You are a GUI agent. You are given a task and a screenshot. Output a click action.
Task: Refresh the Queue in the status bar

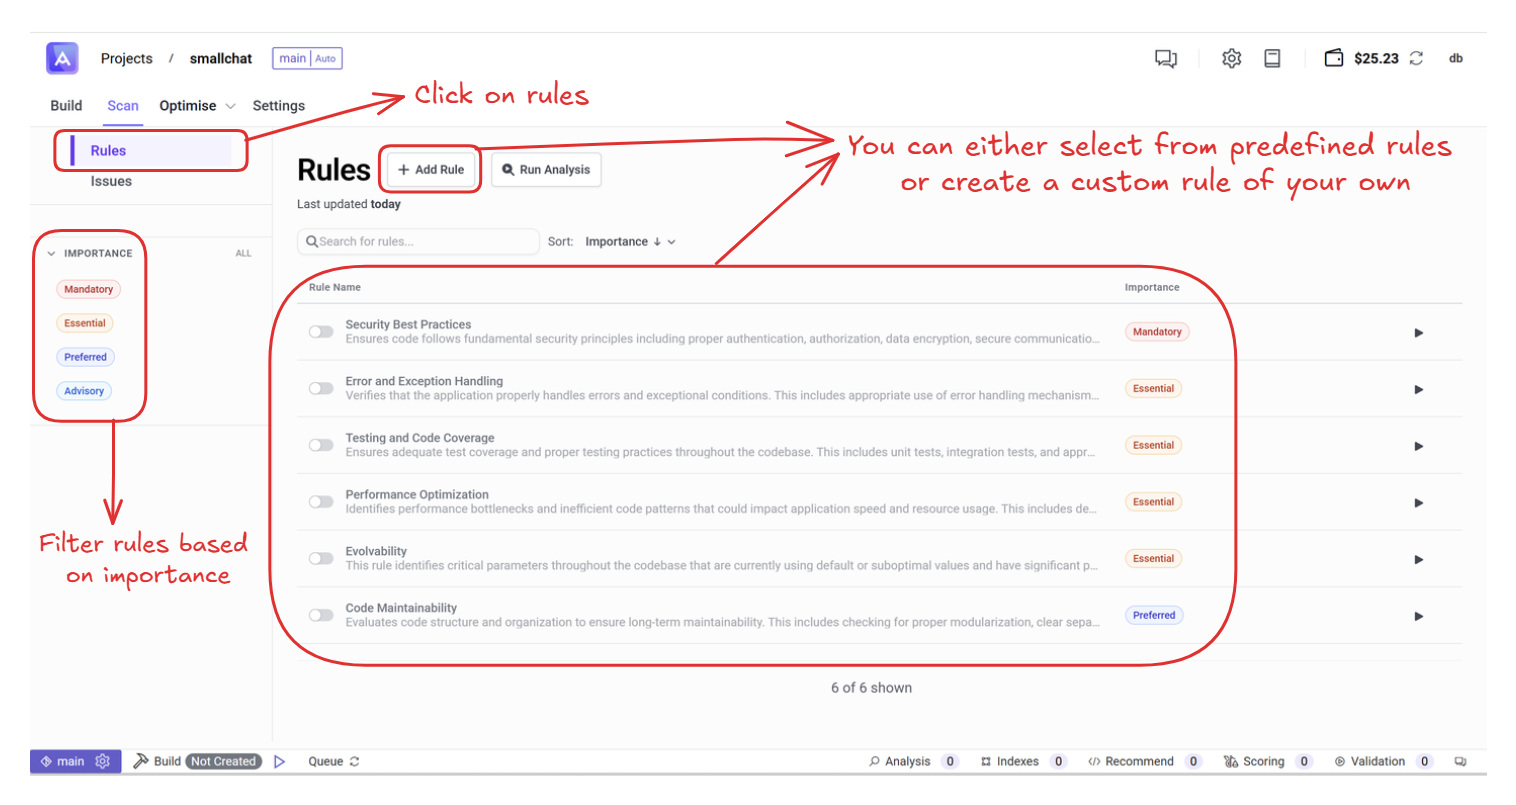[355, 761]
